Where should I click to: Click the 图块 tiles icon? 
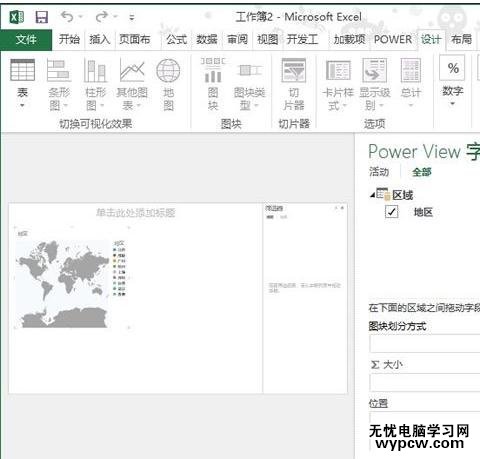[213, 84]
